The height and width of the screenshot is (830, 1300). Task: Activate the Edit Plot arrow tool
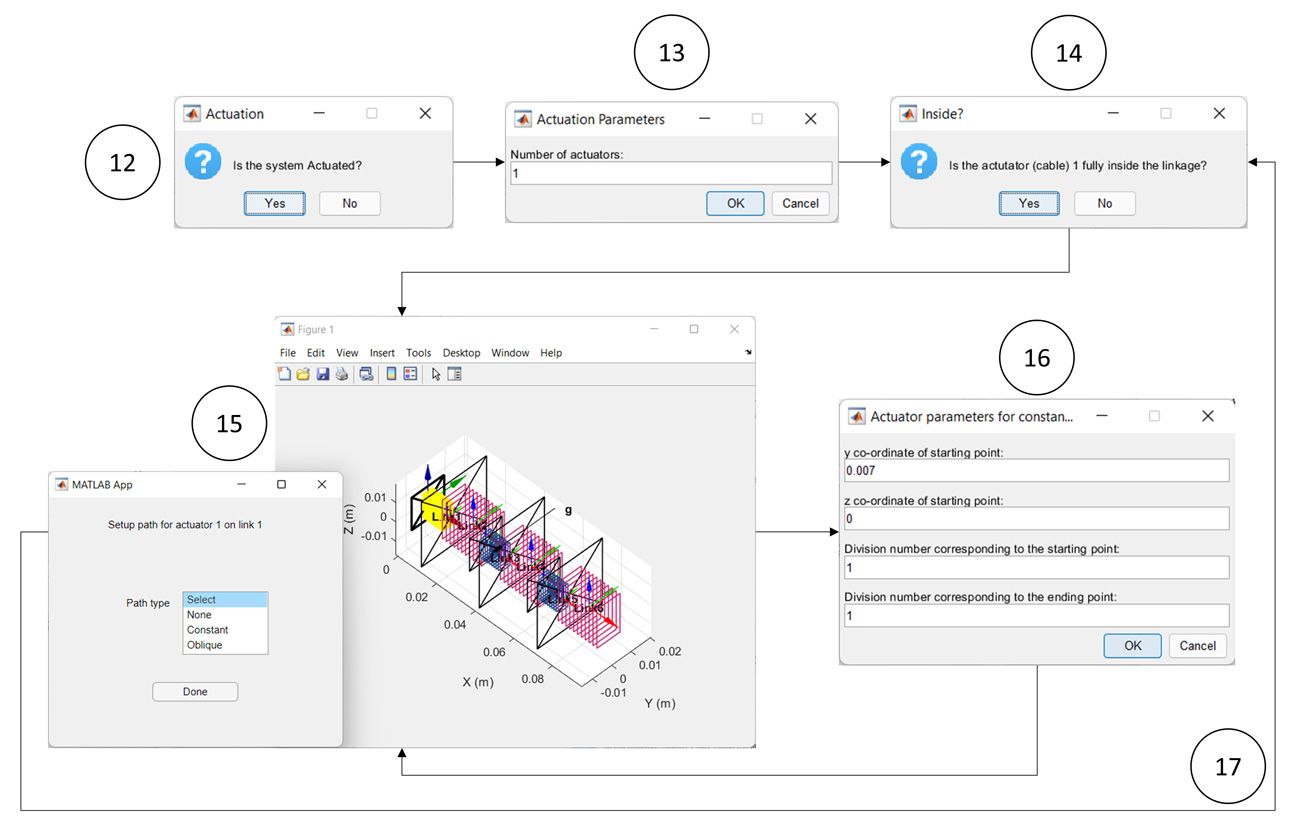(435, 373)
